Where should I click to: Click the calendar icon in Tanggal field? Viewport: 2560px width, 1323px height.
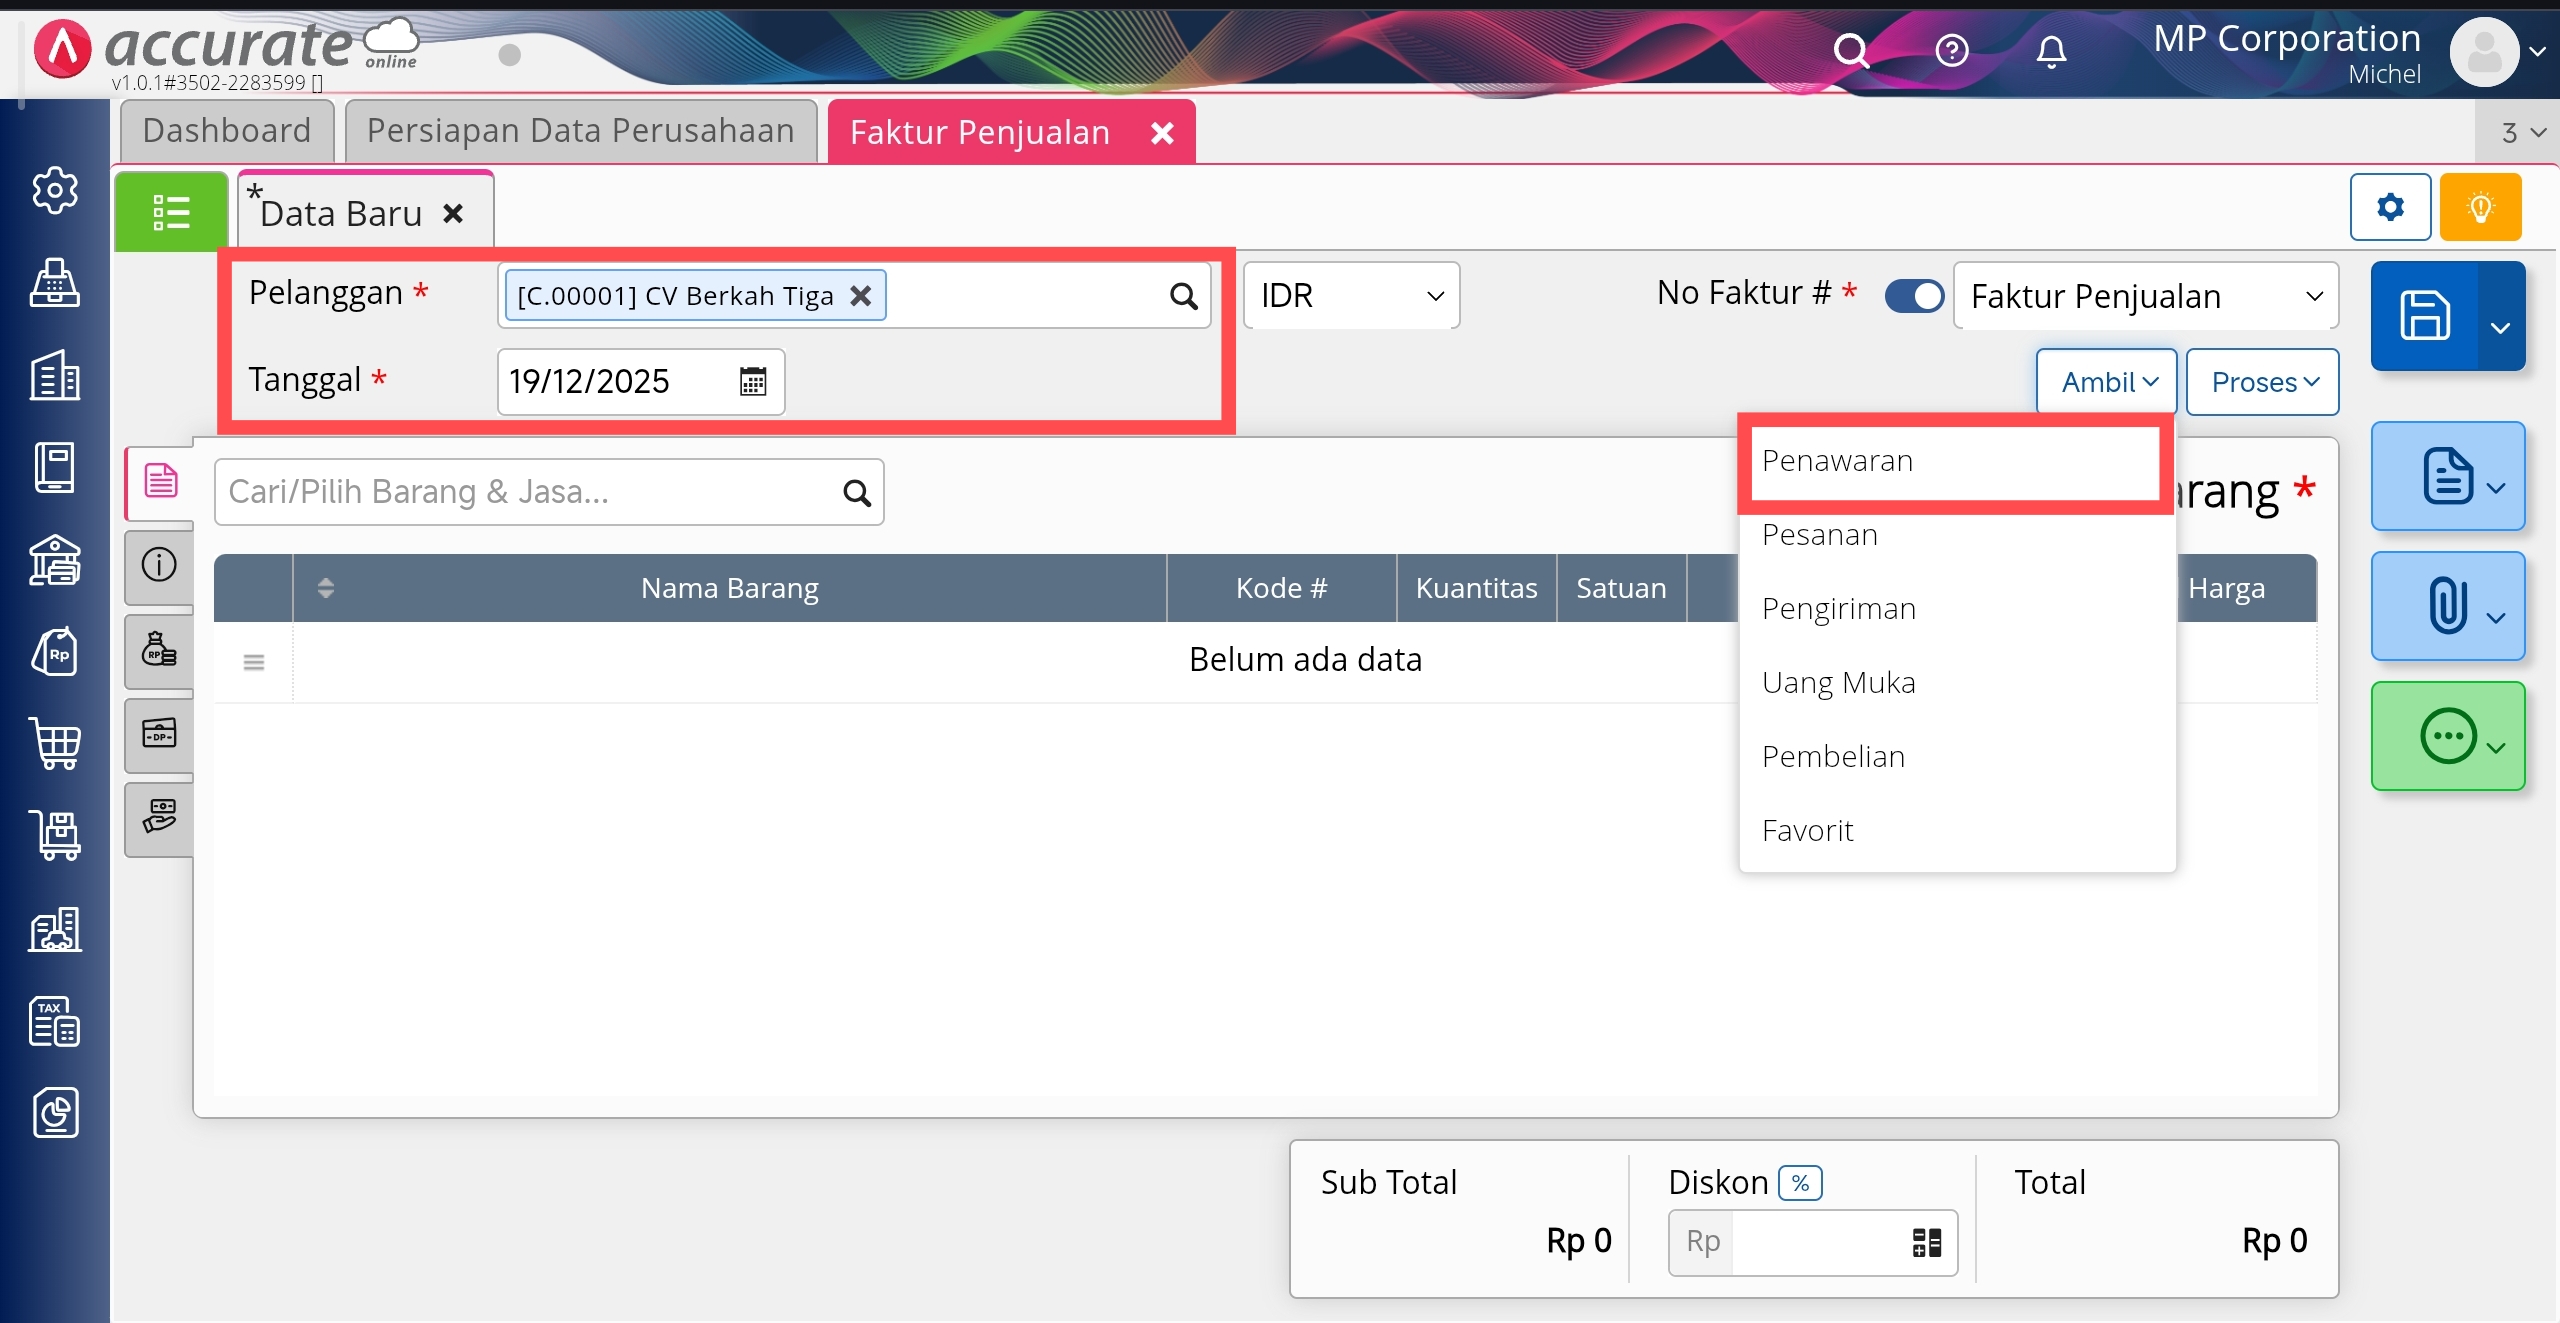click(753, 381)
